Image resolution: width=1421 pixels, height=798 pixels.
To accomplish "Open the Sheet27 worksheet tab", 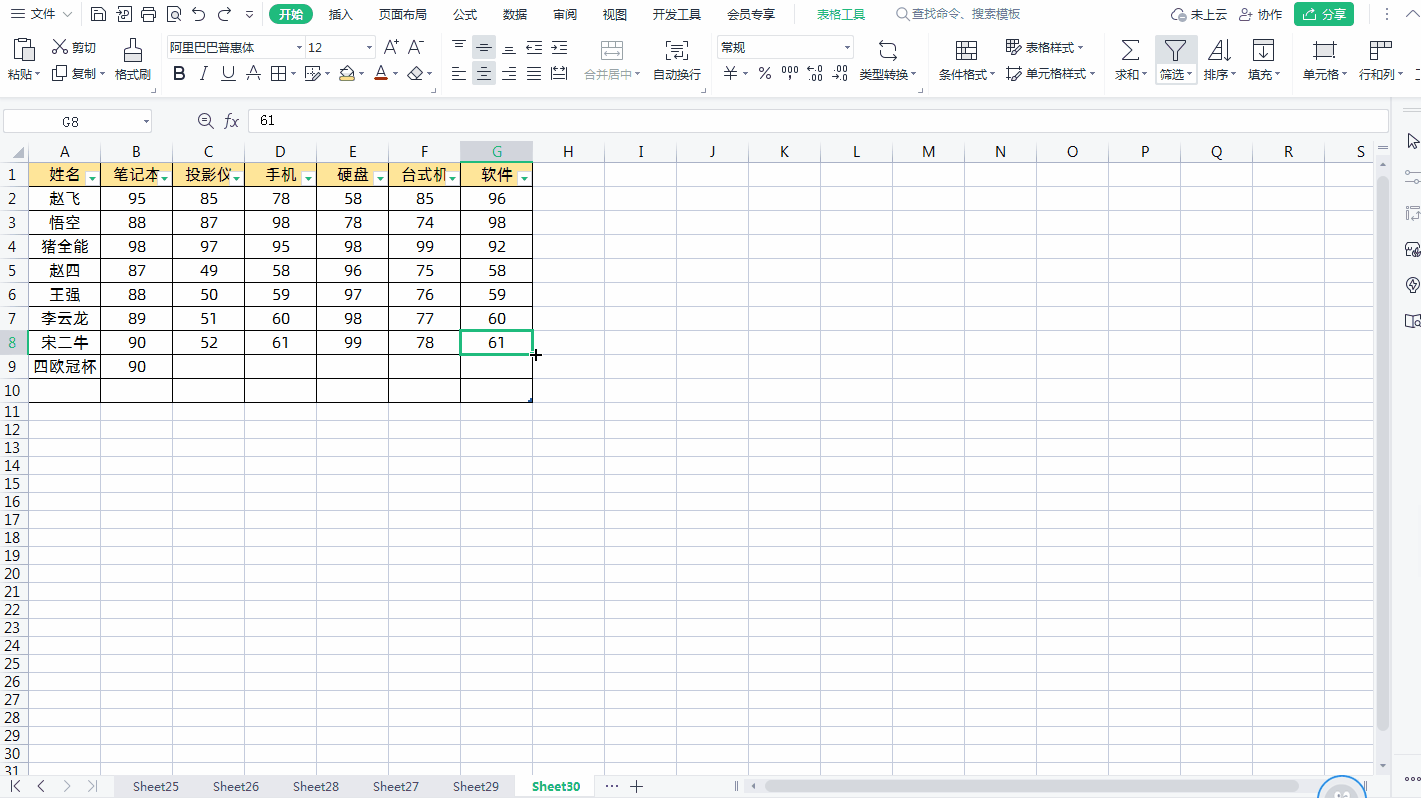I will (396, 786).
